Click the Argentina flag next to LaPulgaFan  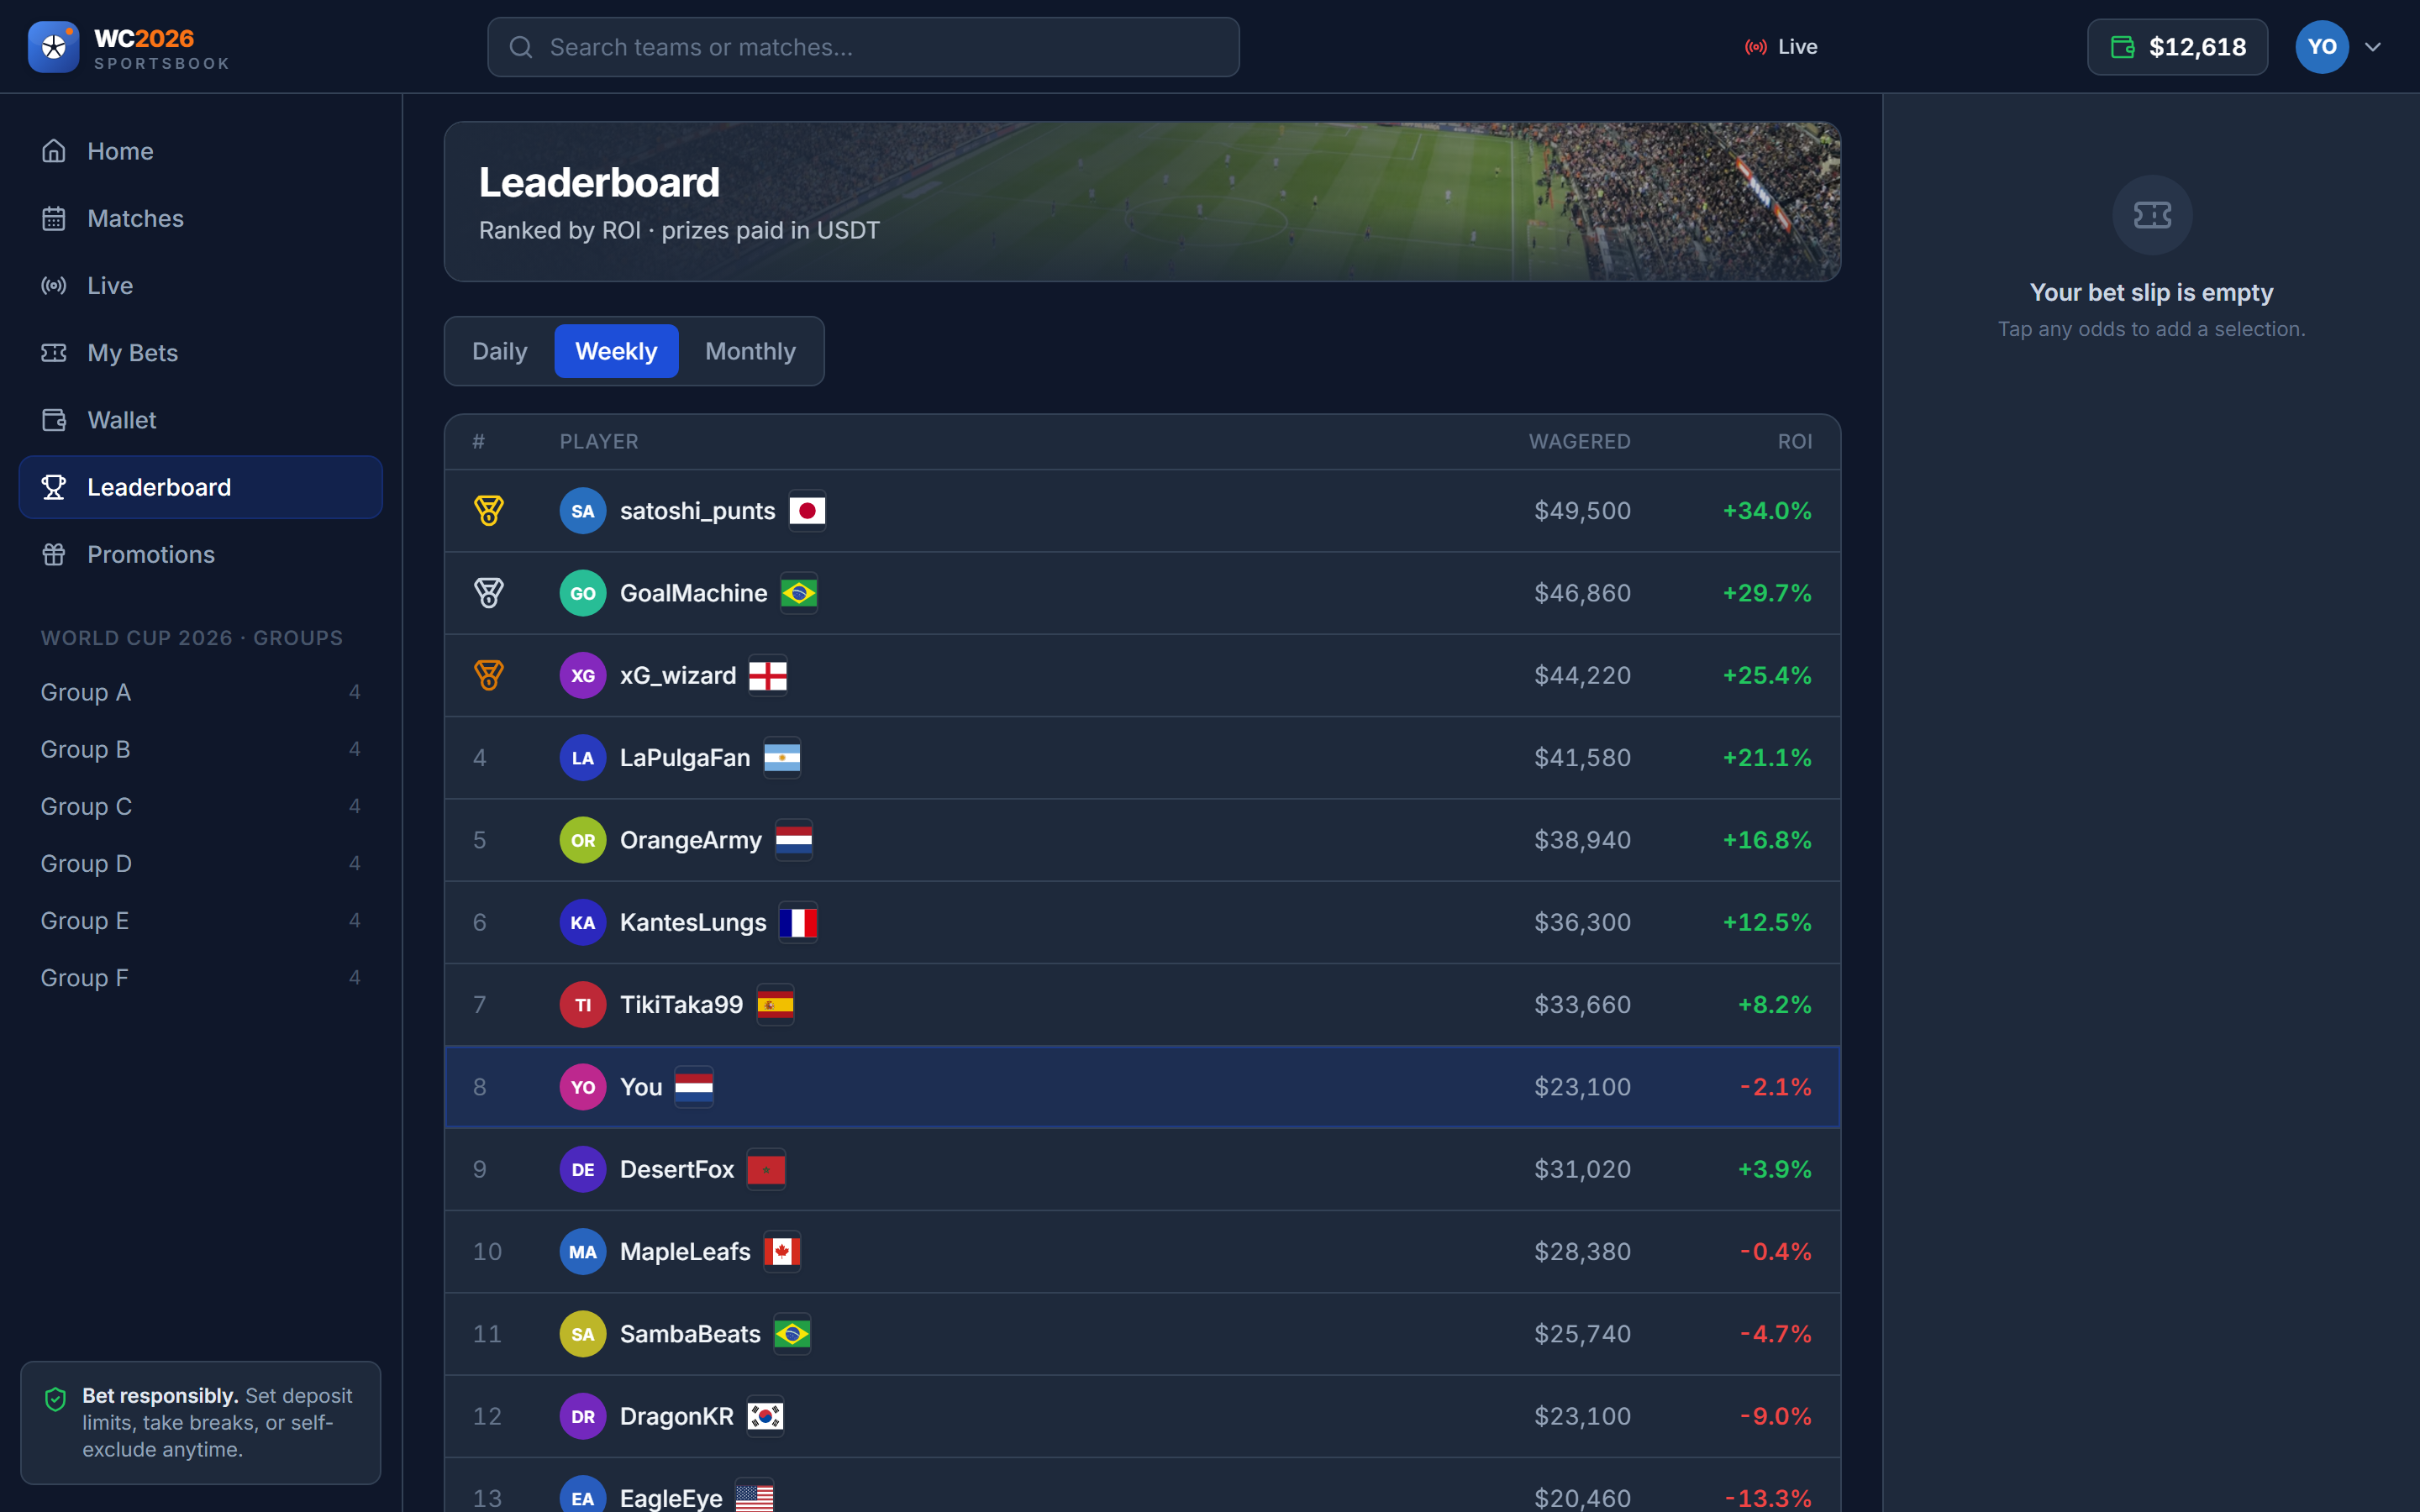782,758
